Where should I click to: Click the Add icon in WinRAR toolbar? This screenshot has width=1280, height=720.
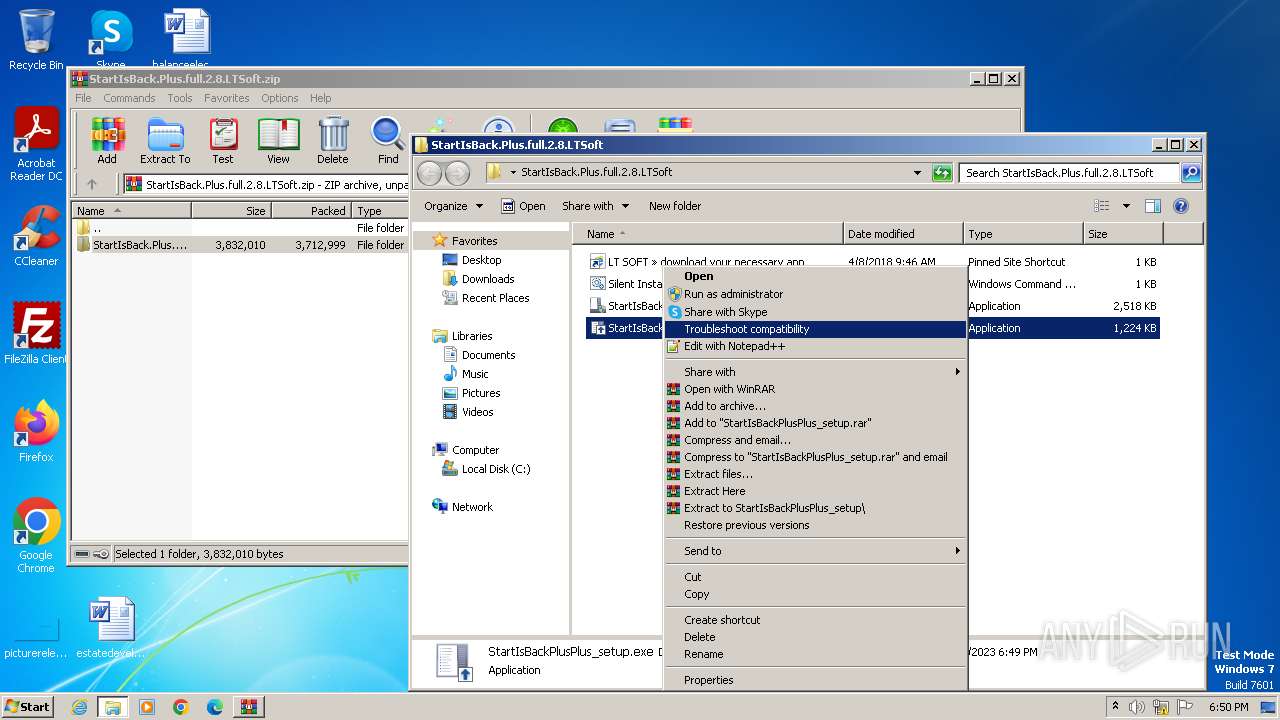click(x=107, y=140)
